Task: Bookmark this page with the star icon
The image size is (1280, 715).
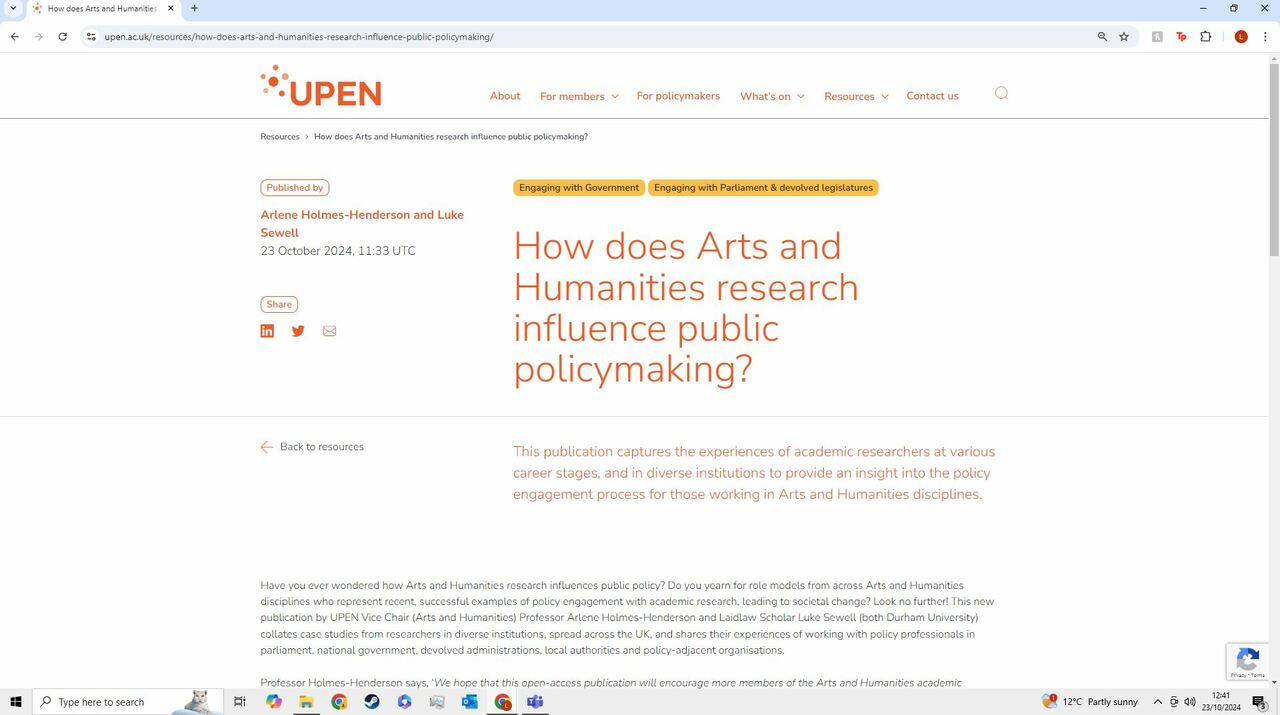Action: tap(1124, 37)
